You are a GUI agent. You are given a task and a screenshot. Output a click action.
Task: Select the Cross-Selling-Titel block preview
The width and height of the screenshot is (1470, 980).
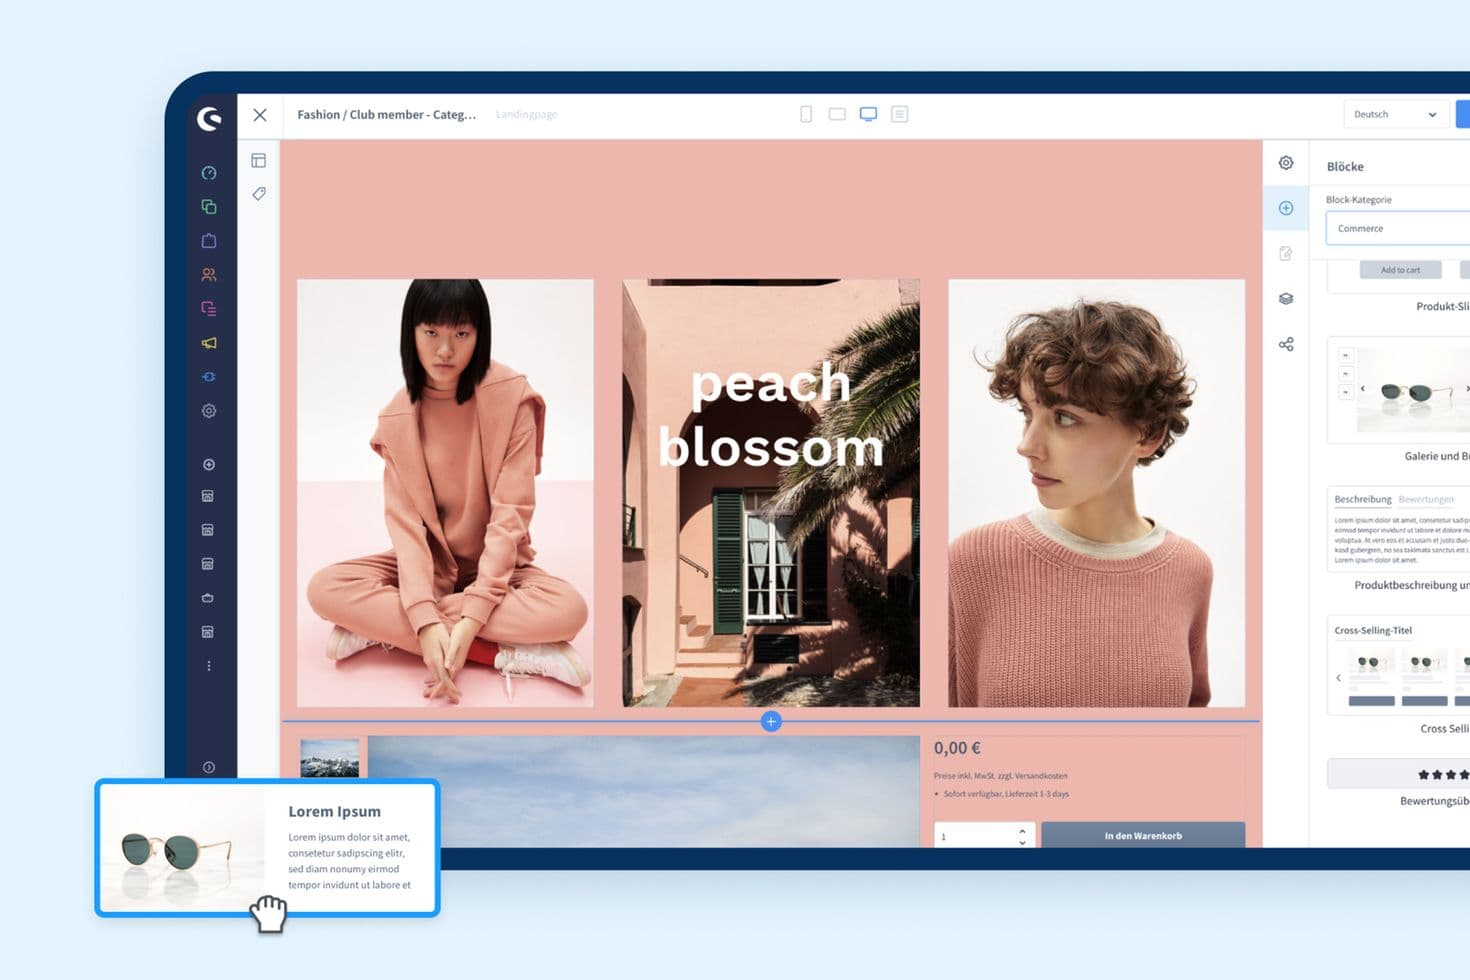tap(1400, 665)
